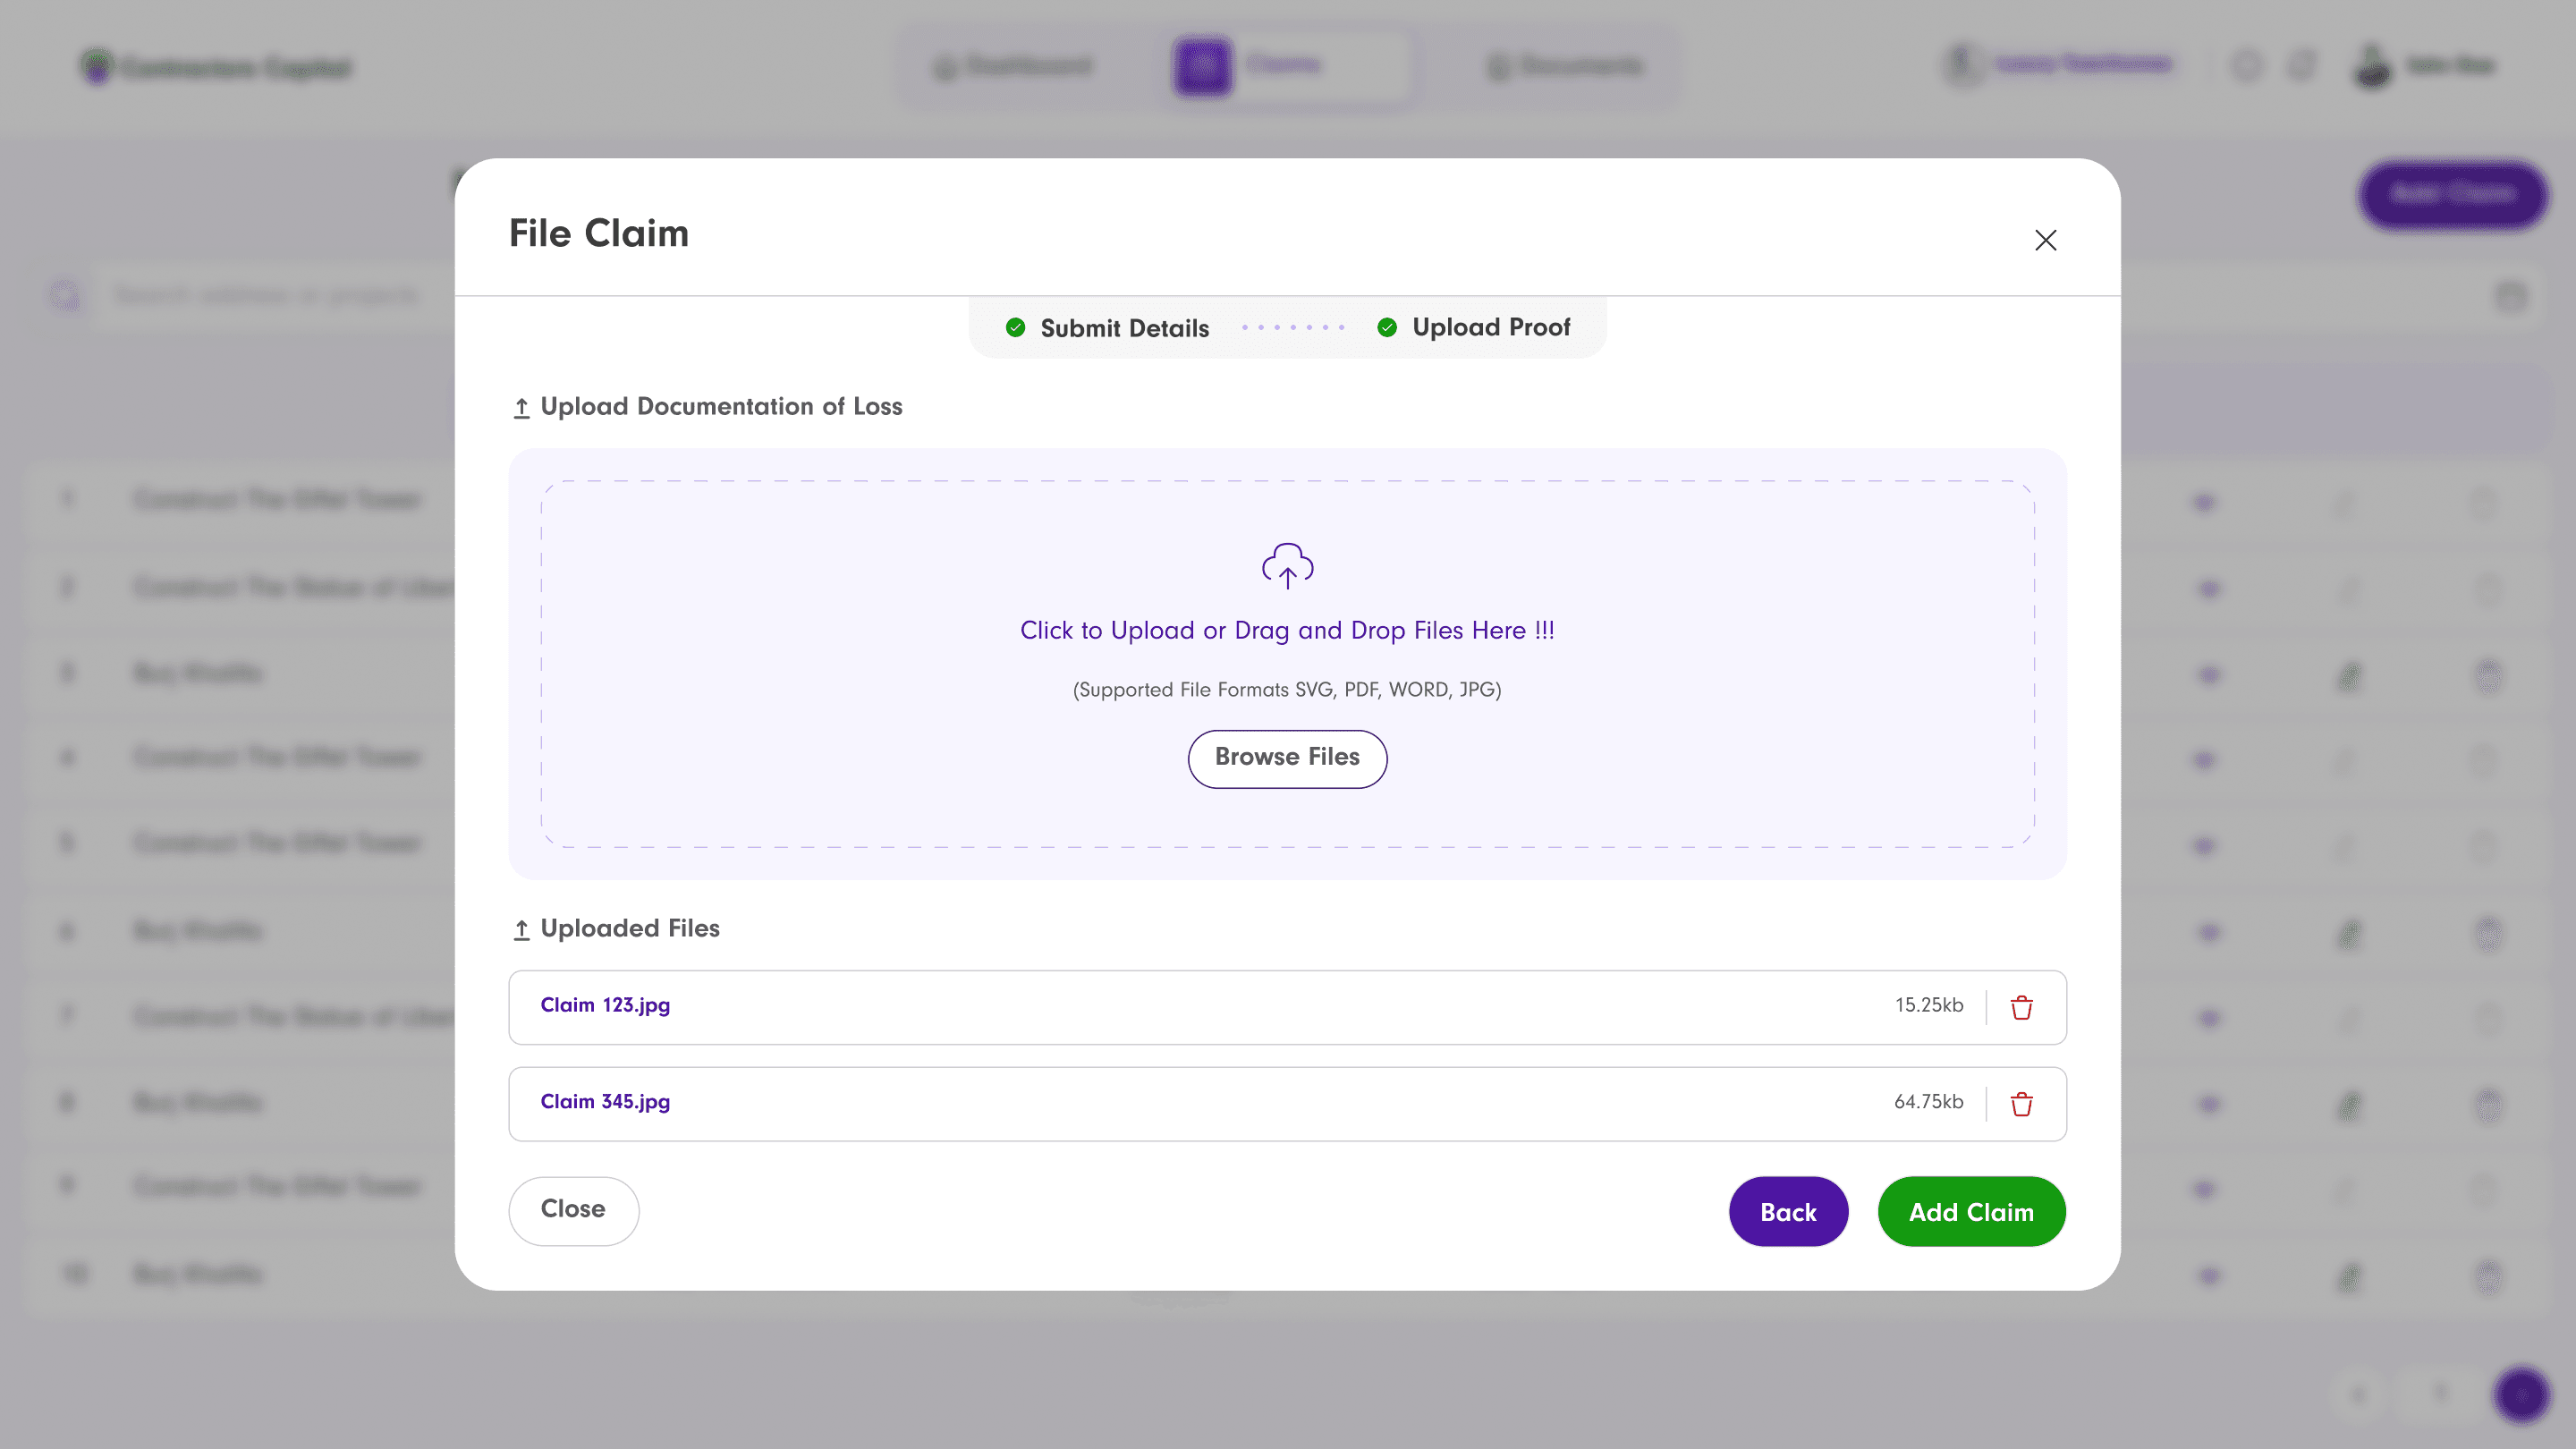Remove Claim 345.jpg with trash icon
Image resolution: width=2576 pixels, height=1449 pixels.
[x=2021, y=1104]
